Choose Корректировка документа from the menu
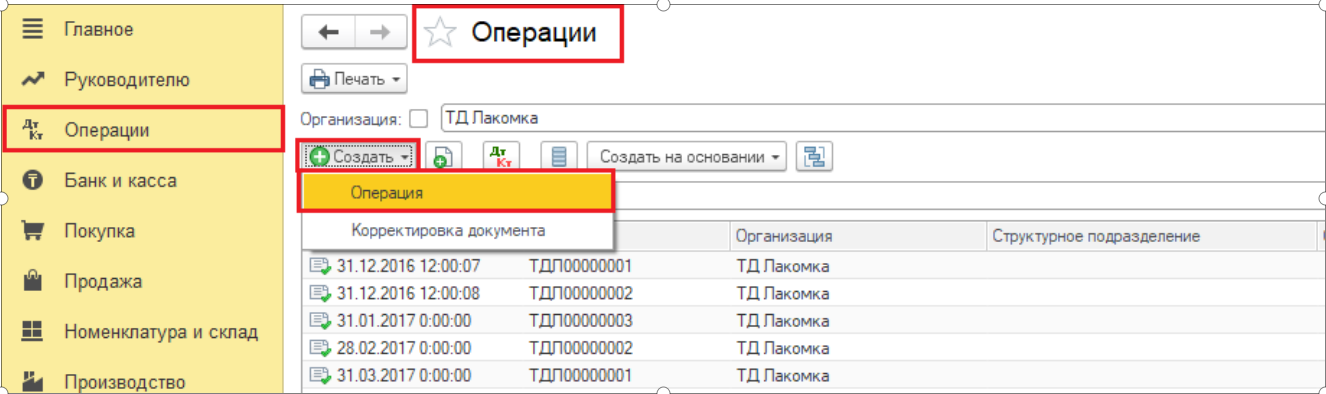1326x394 pixels. point(457,230)
